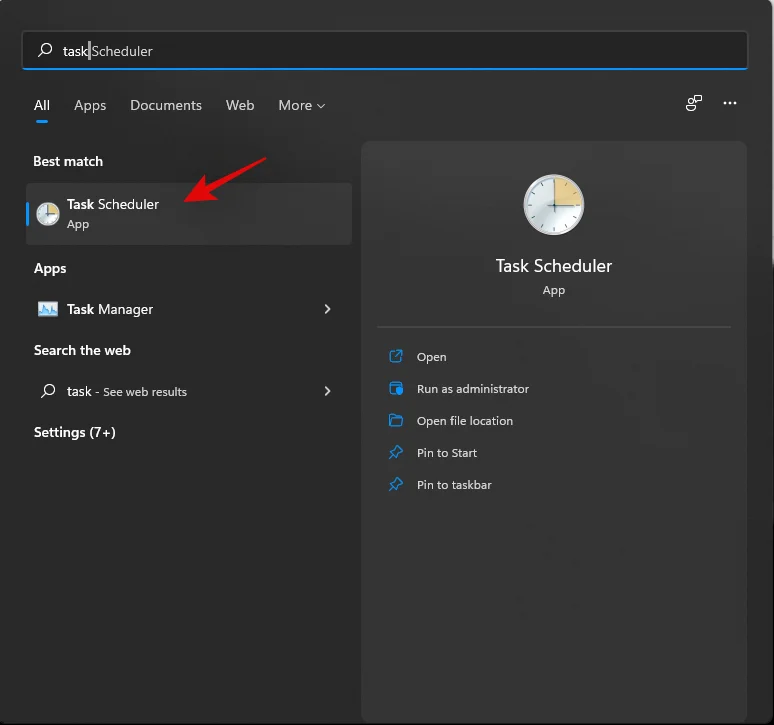Click the Best match heading

coord(68,161)
